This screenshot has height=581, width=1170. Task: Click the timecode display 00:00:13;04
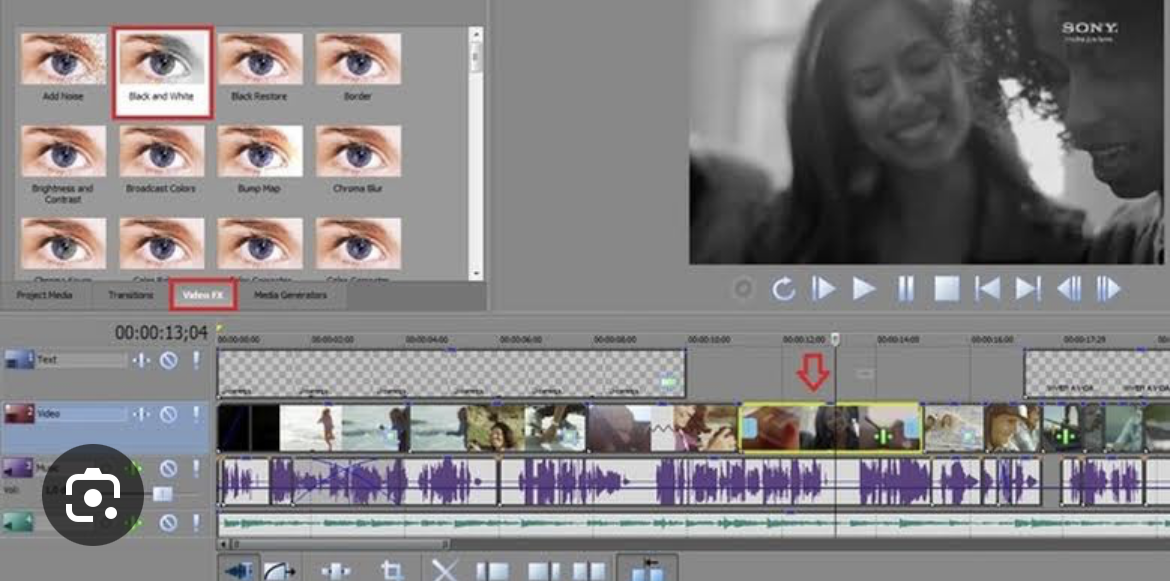tap(160, 333)
